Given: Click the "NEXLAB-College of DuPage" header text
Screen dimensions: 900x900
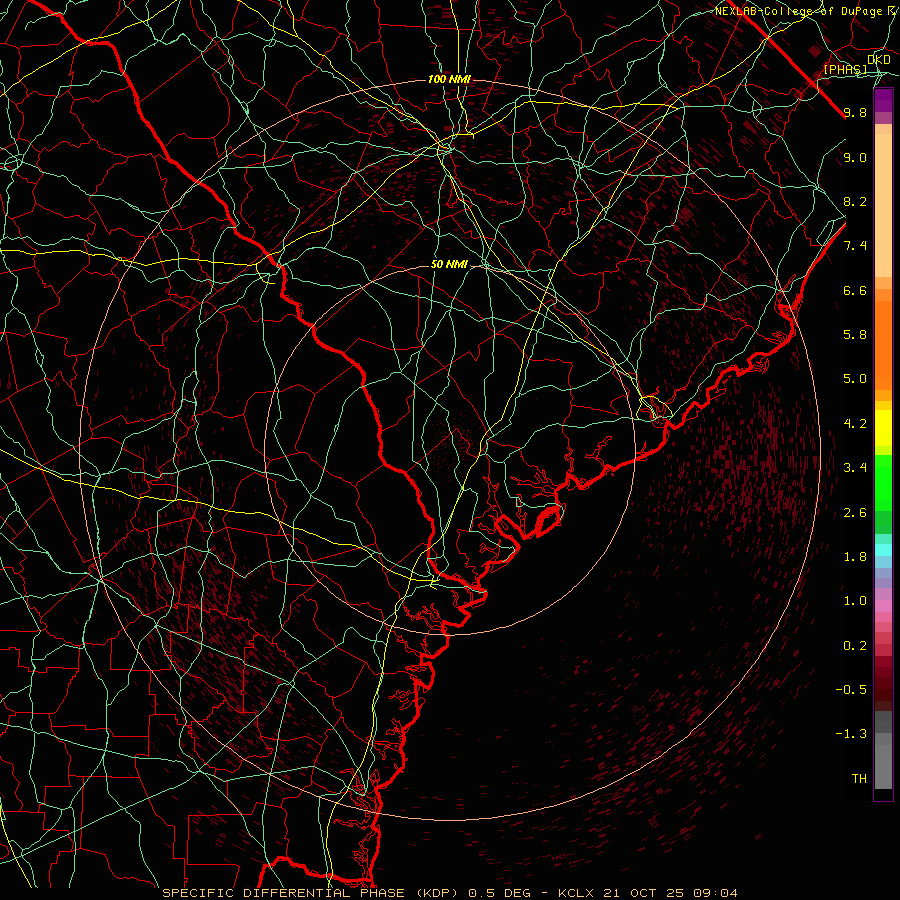Looking at the screenshot, I should coord(800,10).
